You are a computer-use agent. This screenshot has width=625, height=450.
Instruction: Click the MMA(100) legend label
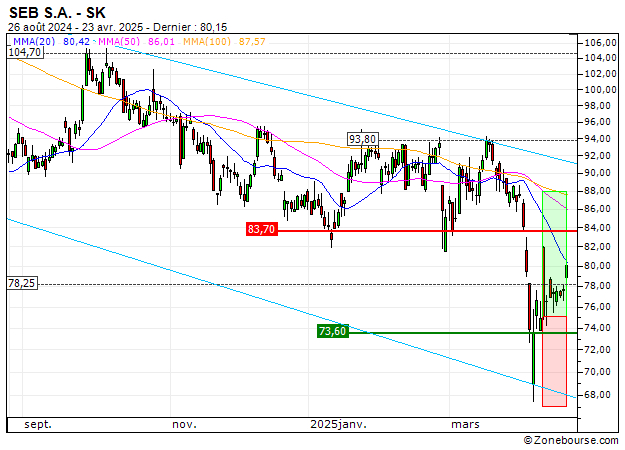[x=207, y=41]
